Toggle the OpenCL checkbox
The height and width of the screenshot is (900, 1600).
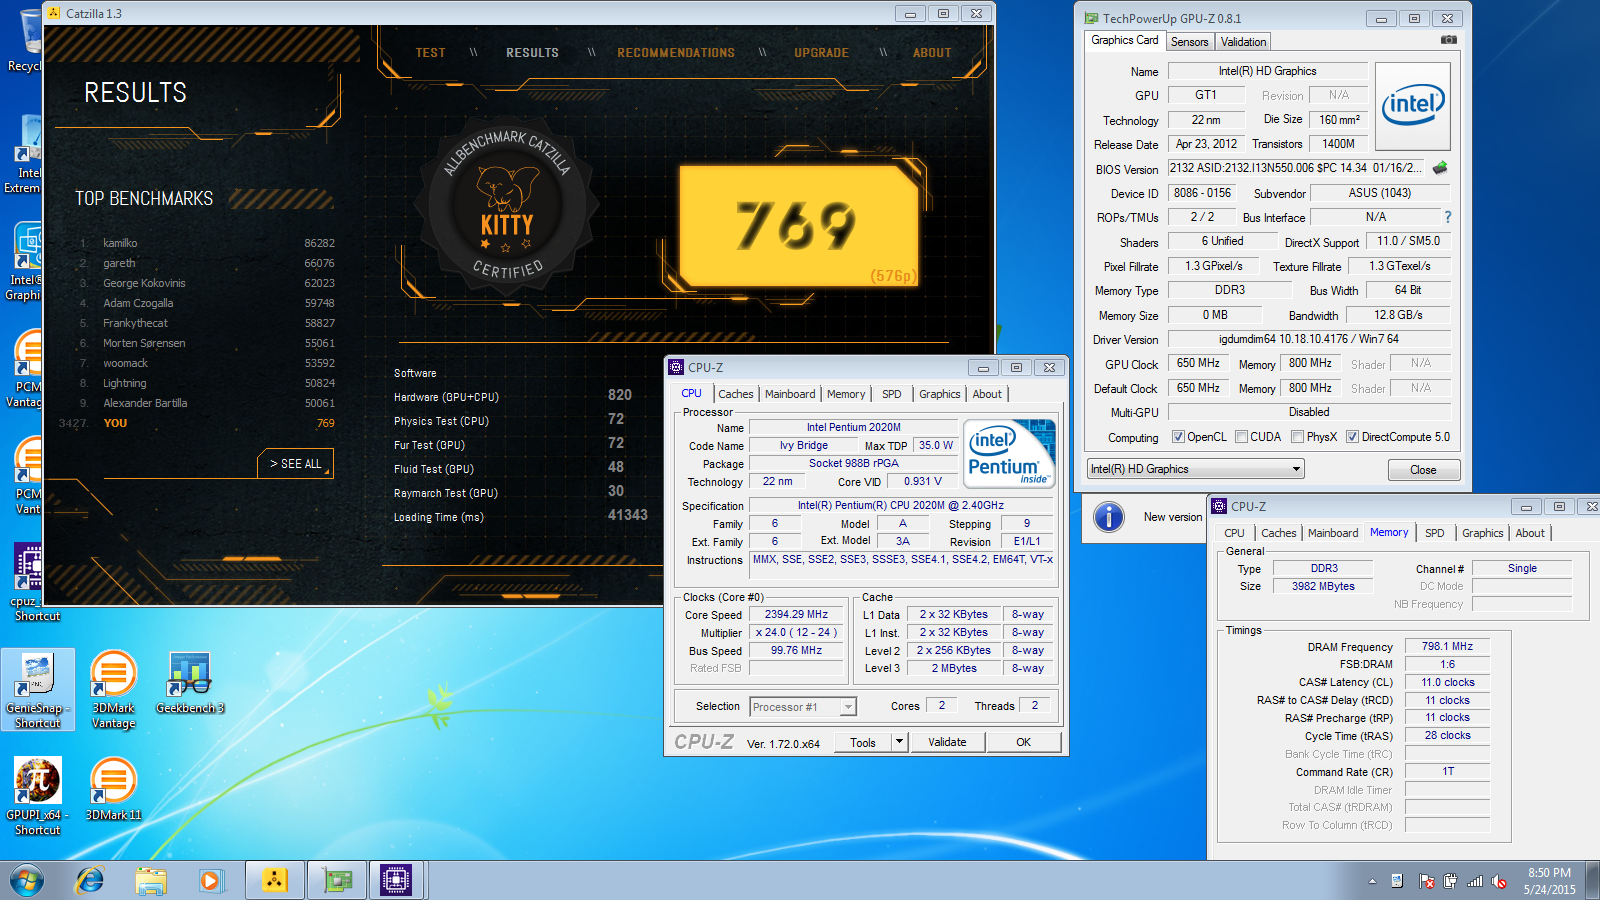click(1178, 437)
